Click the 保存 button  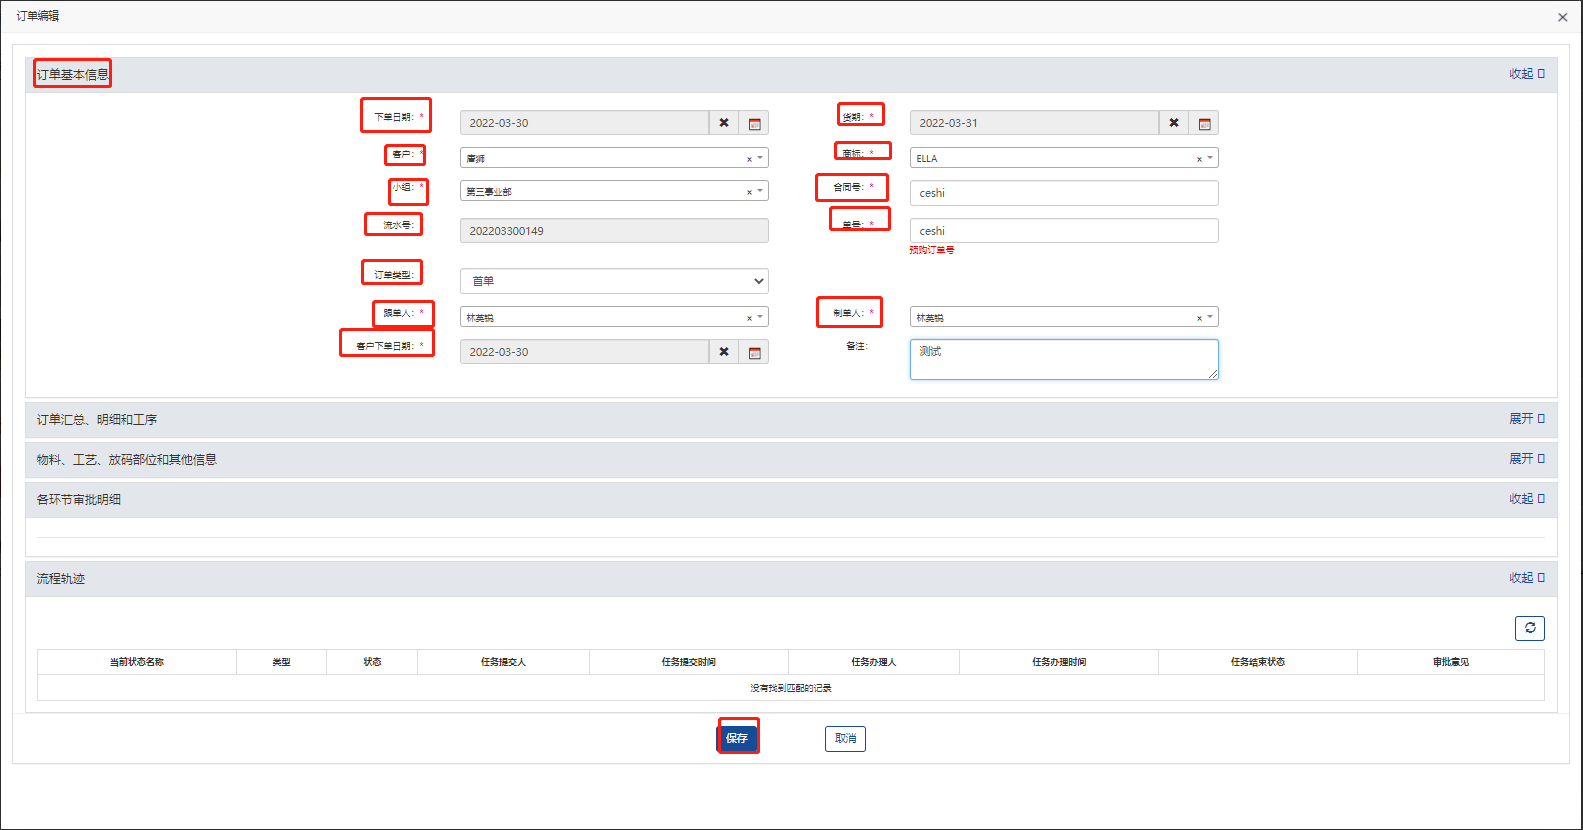pyautogui.click(x=737, y=738)
